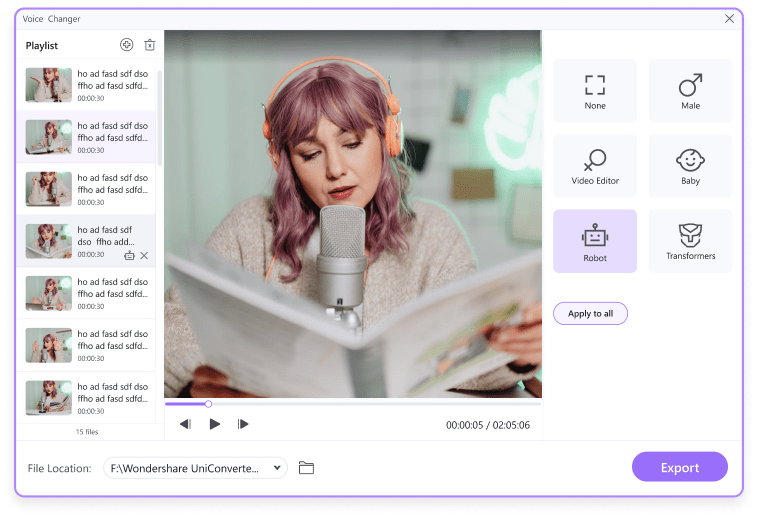Click the Export button
Image resolution: width=758 pixels, height=518 pixels.
pyautogui.click(x=680, y=467)
